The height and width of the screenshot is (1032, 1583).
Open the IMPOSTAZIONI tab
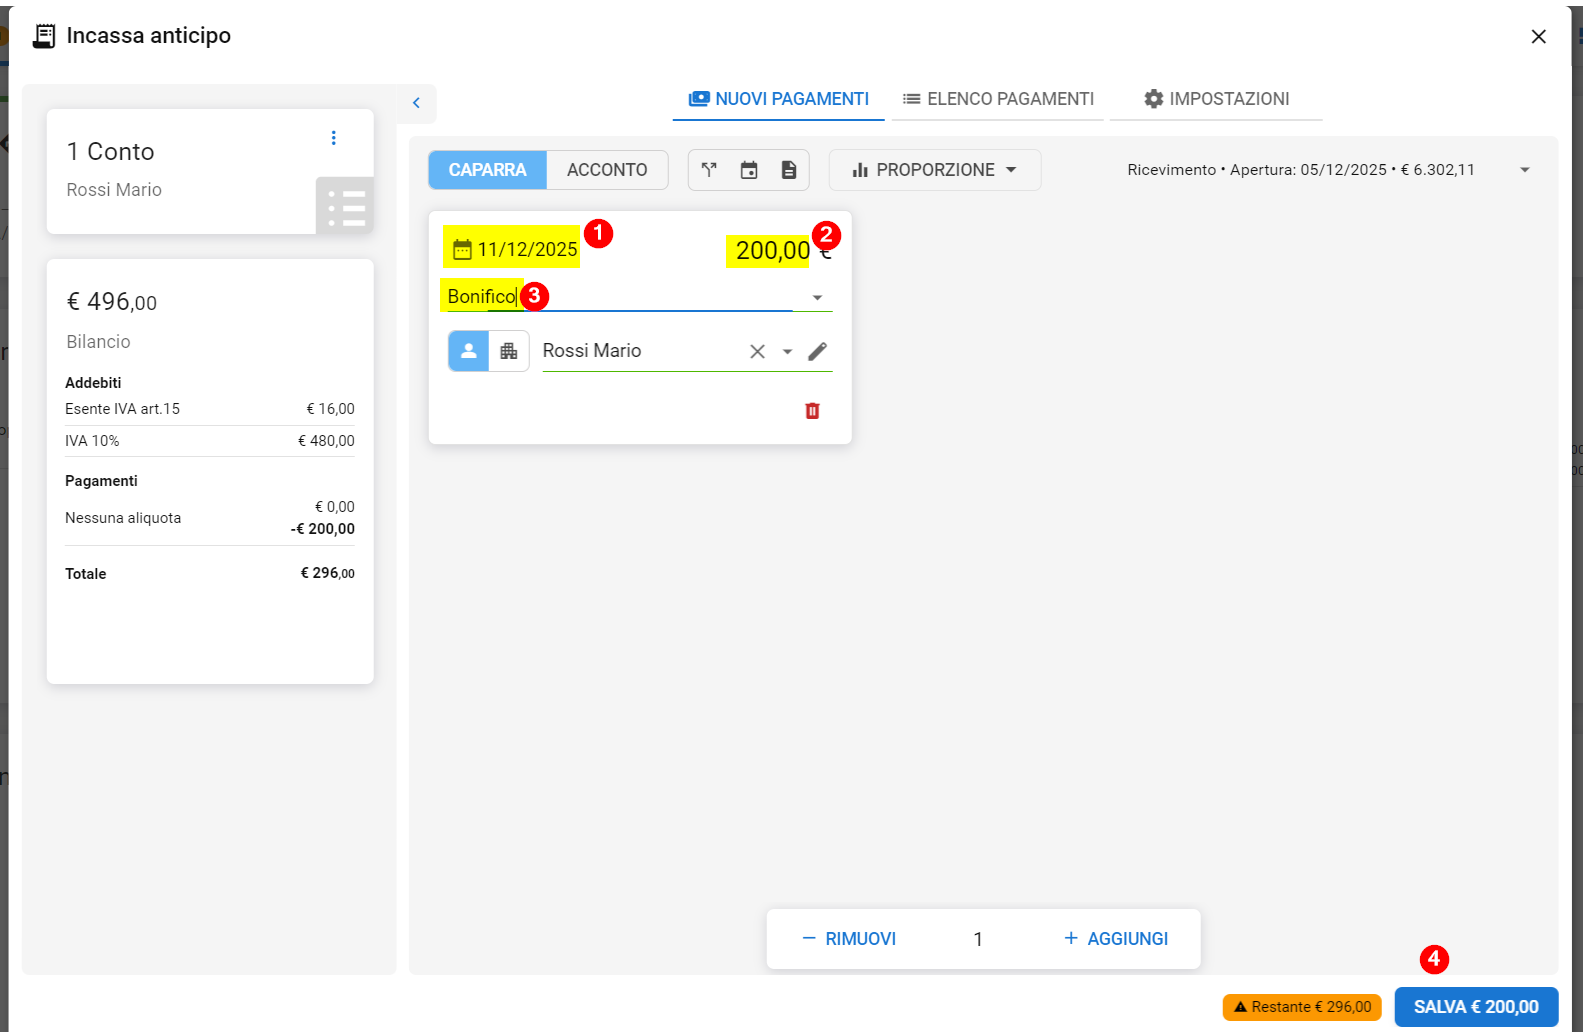[x=1216, y=99]
